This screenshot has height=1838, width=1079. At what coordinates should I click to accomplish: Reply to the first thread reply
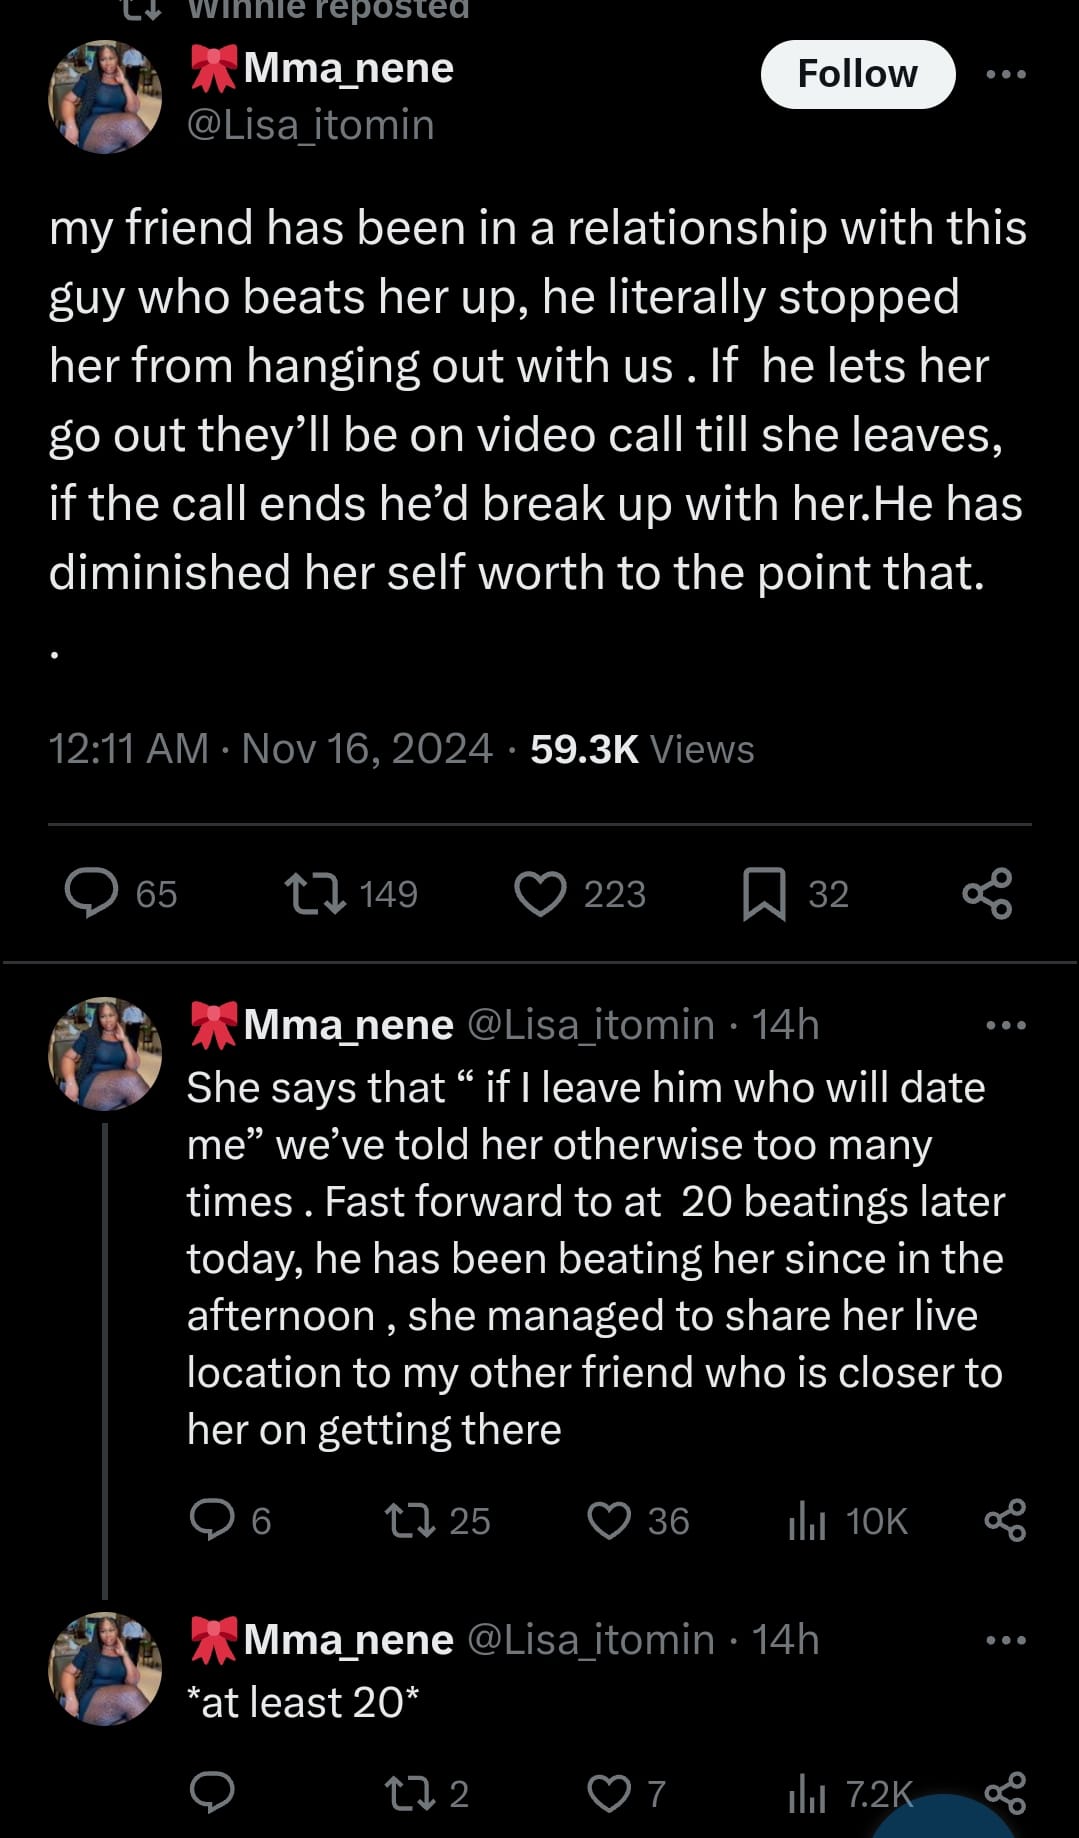click(212, 1520)
